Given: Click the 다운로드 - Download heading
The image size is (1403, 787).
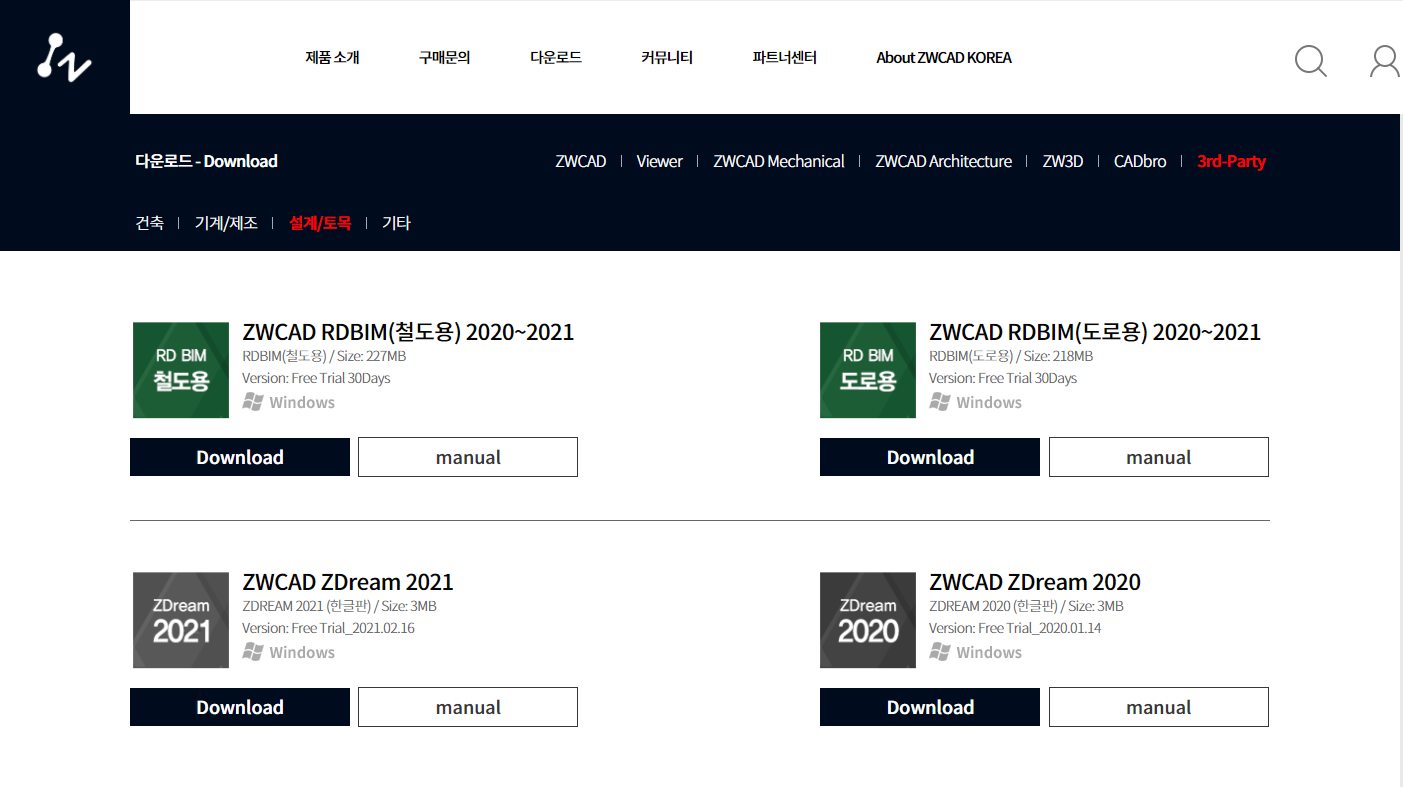Looking at the screenshot, I should click(x=206, y=161).
